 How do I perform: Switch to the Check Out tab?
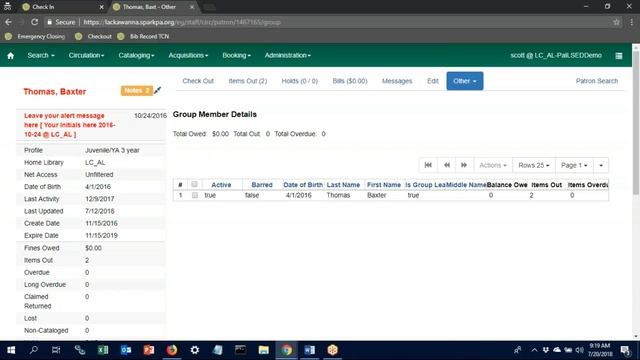(198, 81)
